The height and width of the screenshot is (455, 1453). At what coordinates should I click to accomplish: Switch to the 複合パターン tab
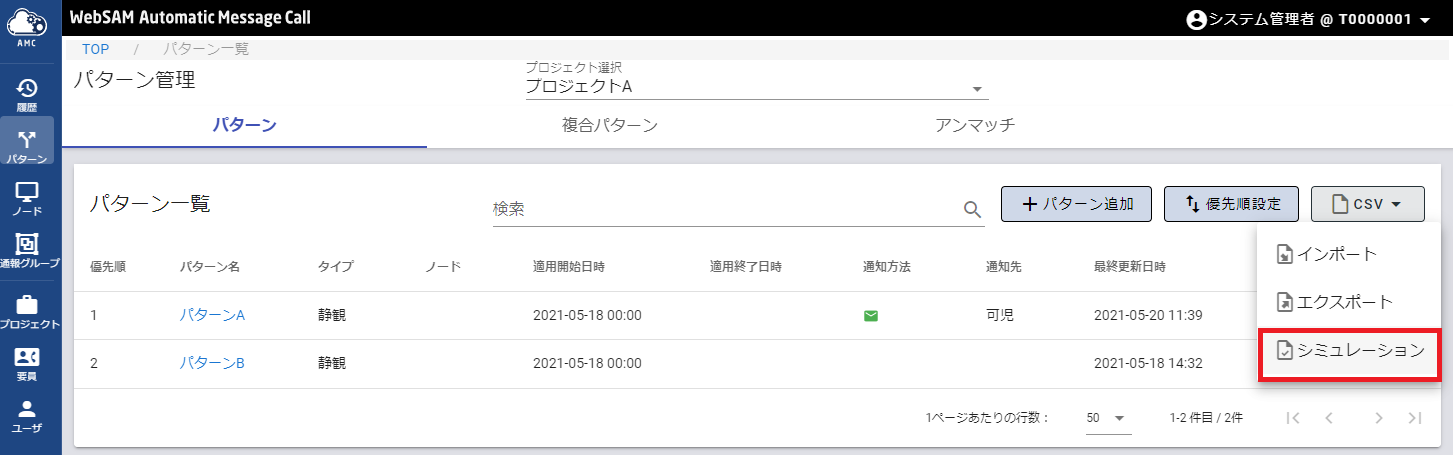coord(610,125)
